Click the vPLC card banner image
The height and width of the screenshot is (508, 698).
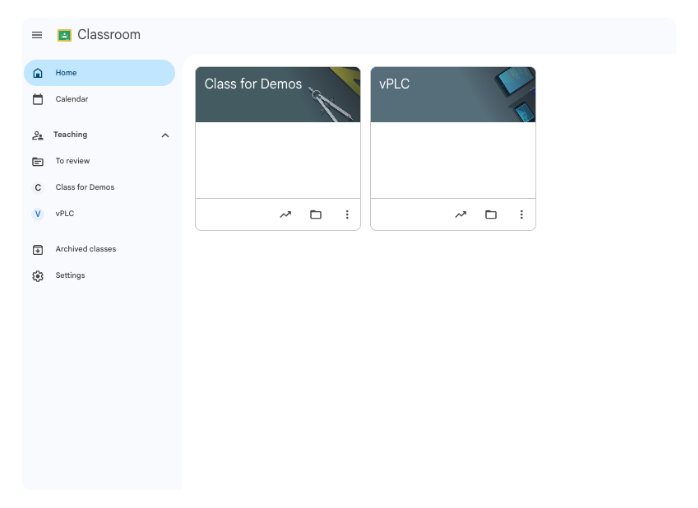453,94
